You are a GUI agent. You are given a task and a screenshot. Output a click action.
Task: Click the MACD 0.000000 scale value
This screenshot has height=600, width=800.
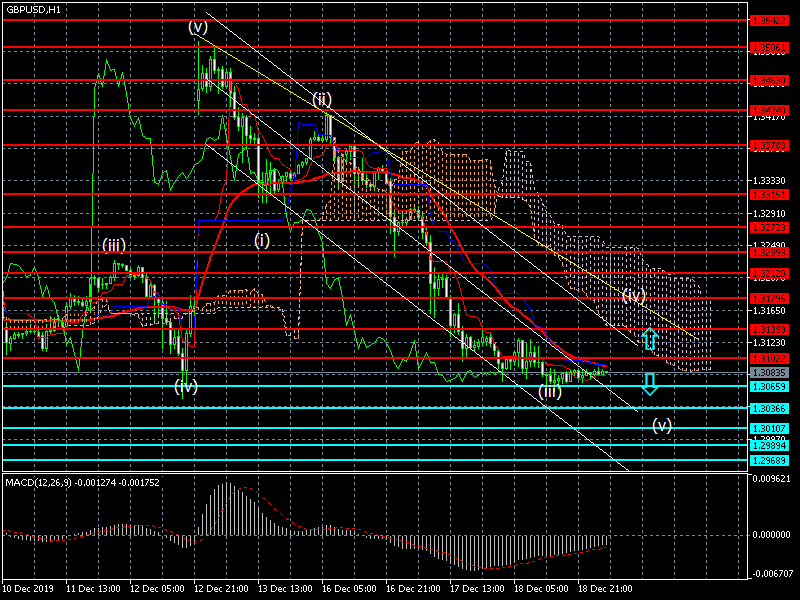773,536
